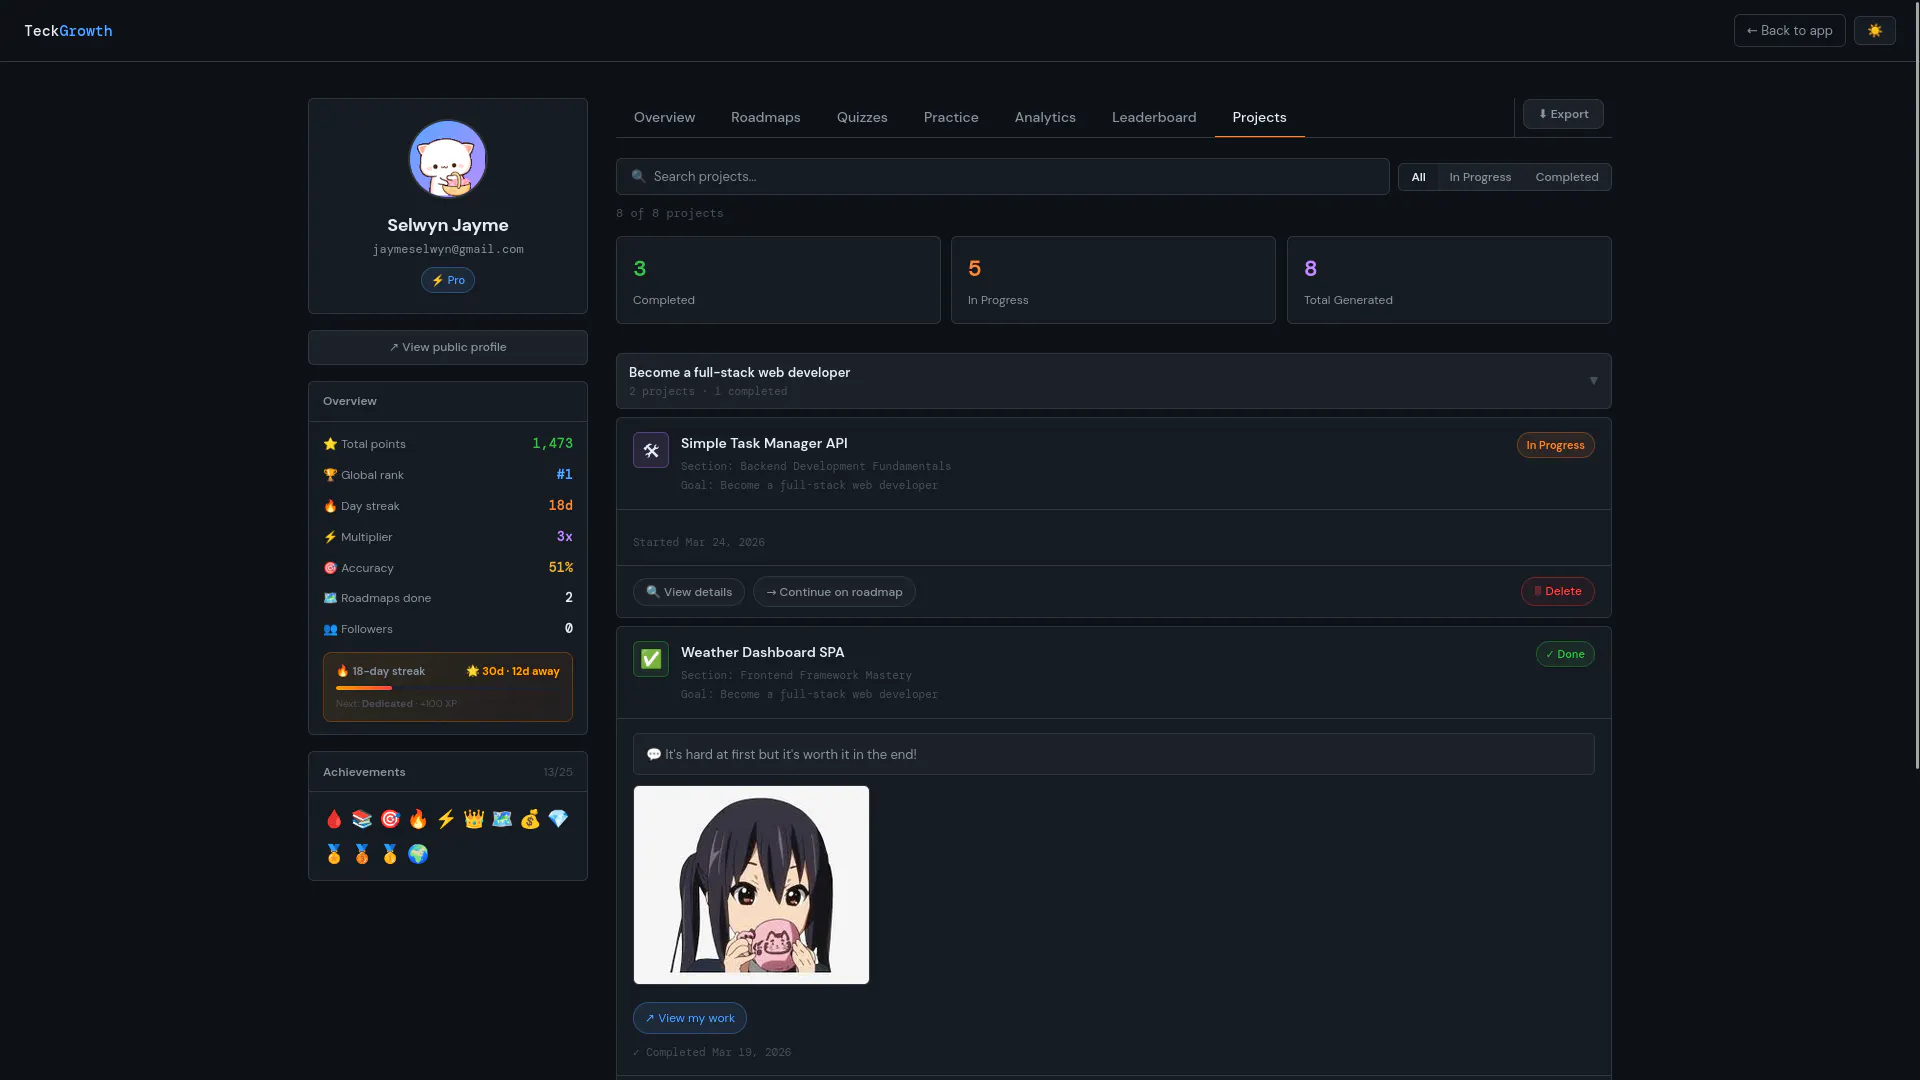This screenshot has height=1080, width=1920.
Task: Click the "Started Mar 24, 2026" date
Action: click(699, 542)
